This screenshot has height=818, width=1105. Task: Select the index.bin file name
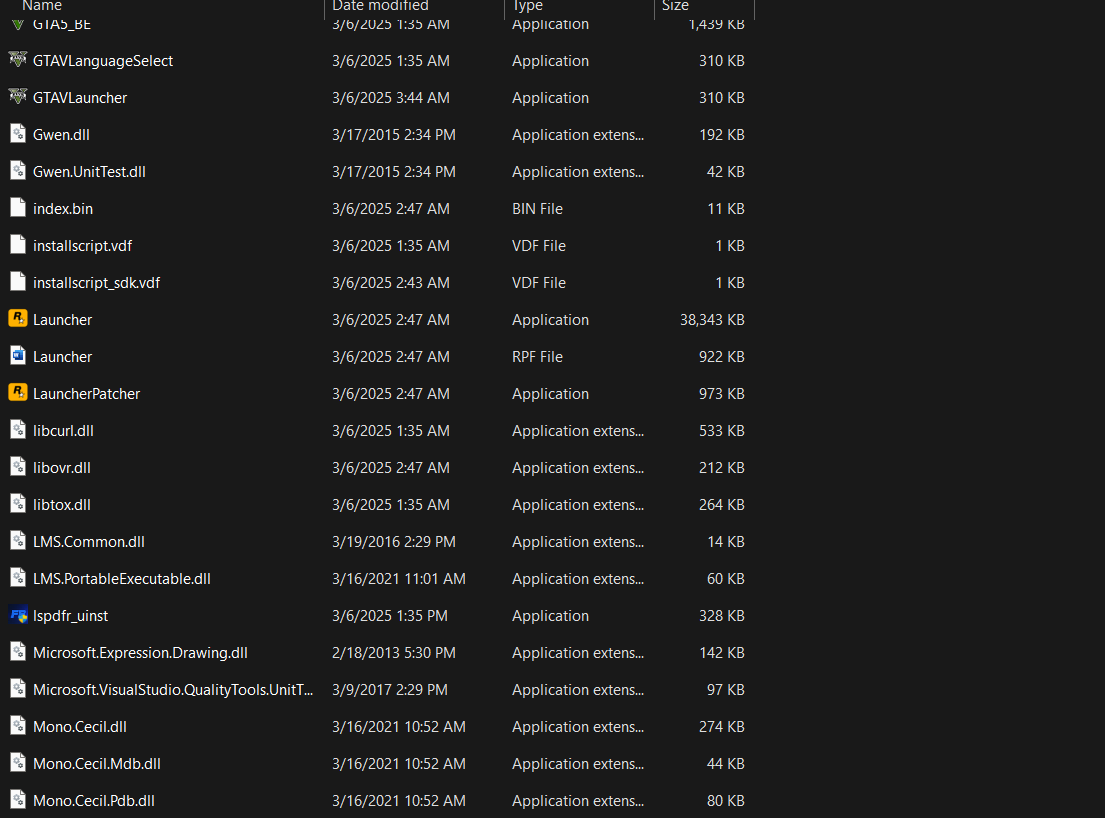63,209
